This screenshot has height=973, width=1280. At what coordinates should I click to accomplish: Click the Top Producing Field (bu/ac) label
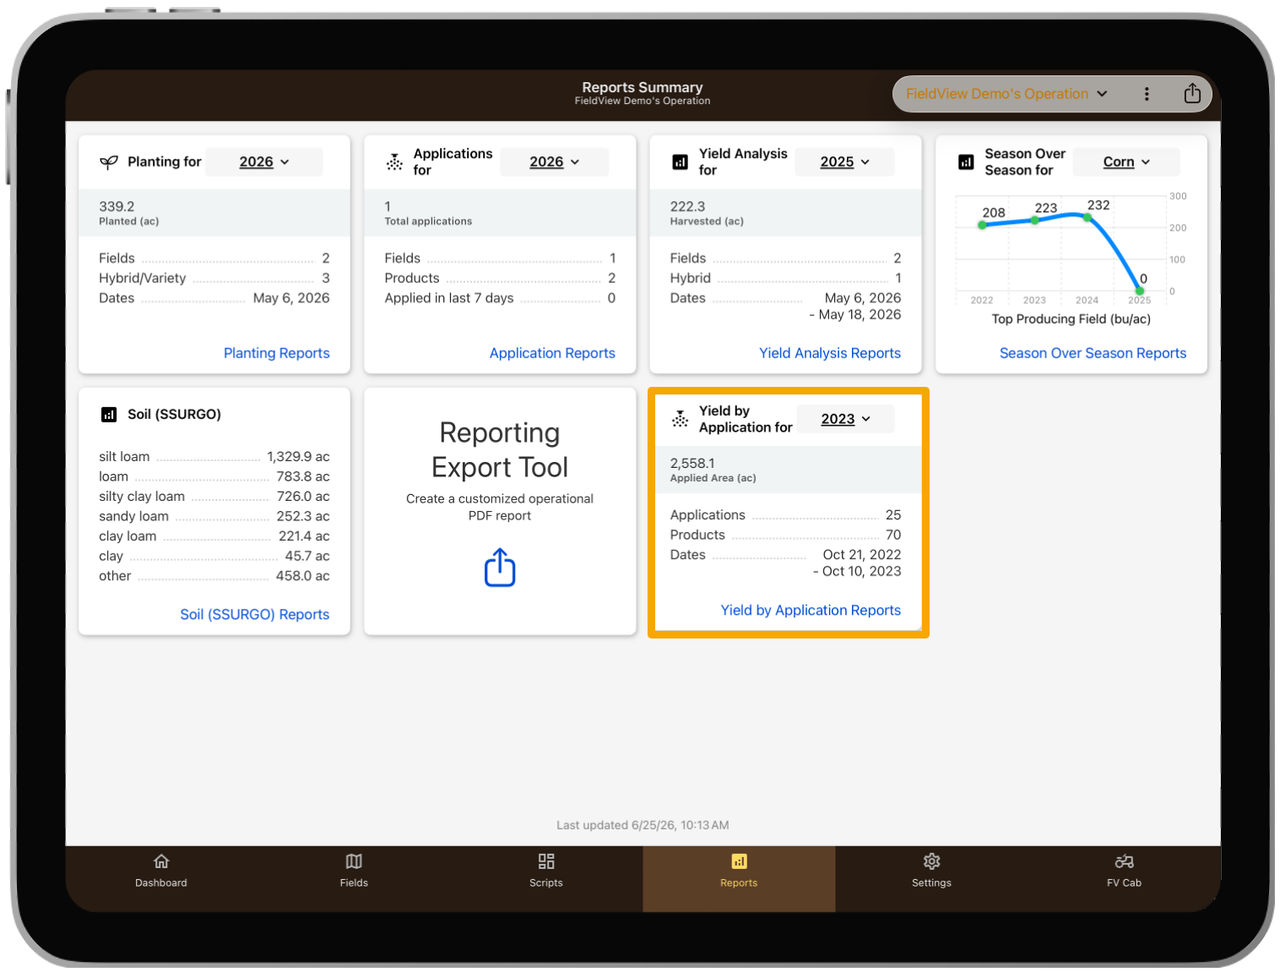click(x=1071, y=319)
